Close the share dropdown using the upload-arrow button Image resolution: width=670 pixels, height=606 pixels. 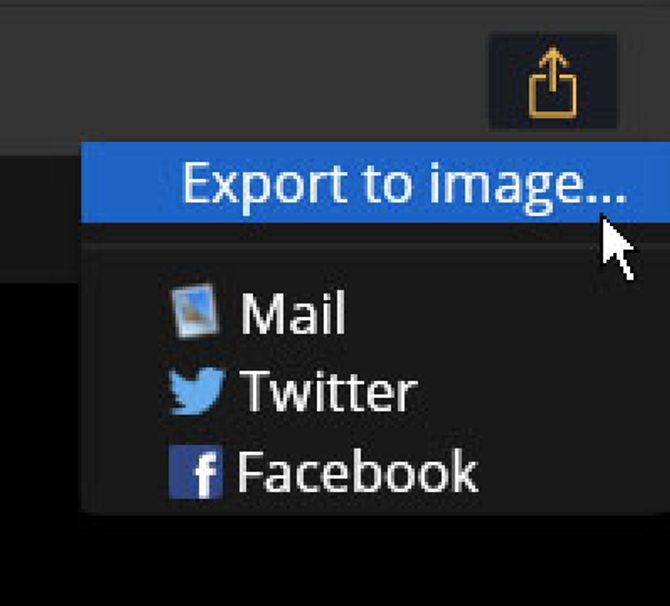pos(552,82)
